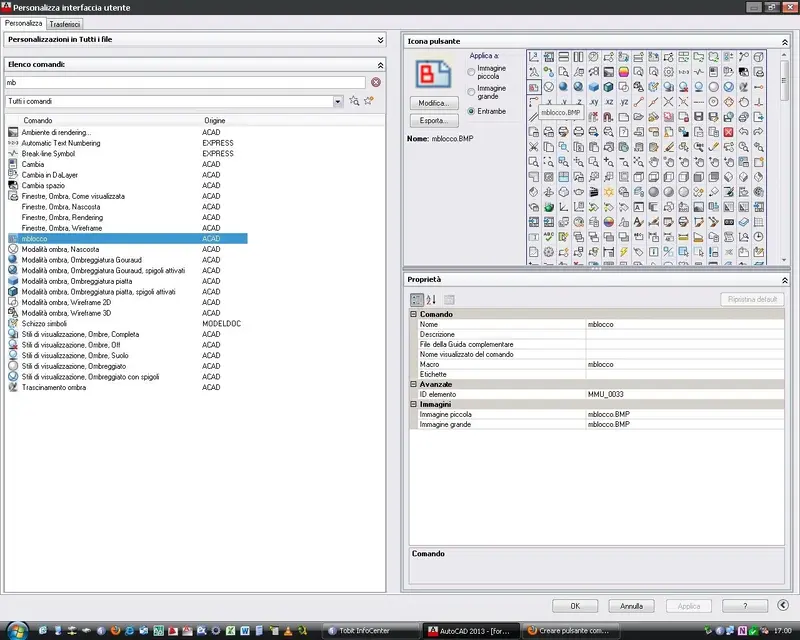
Task: Select the 'Immagine piccola' radio option
Action: point(471,72)
